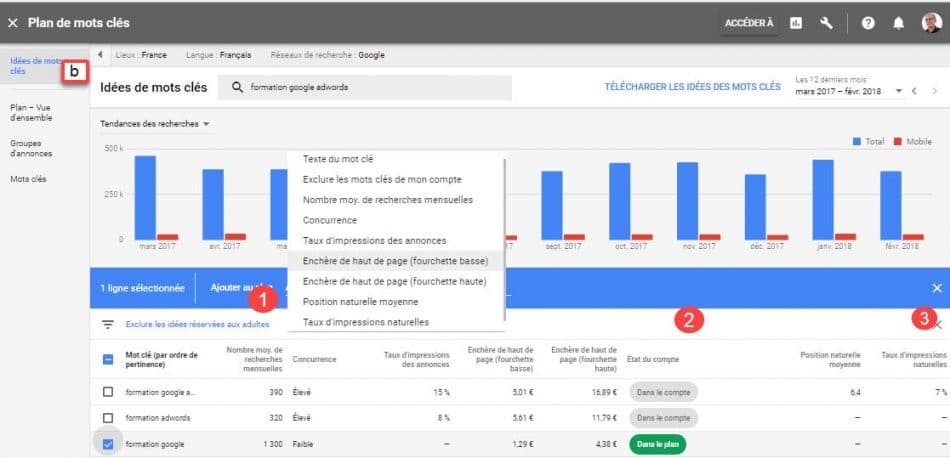Sort by Mot clé column header
The width and height of the screenshot is (950, 458).
click(162, 360)
